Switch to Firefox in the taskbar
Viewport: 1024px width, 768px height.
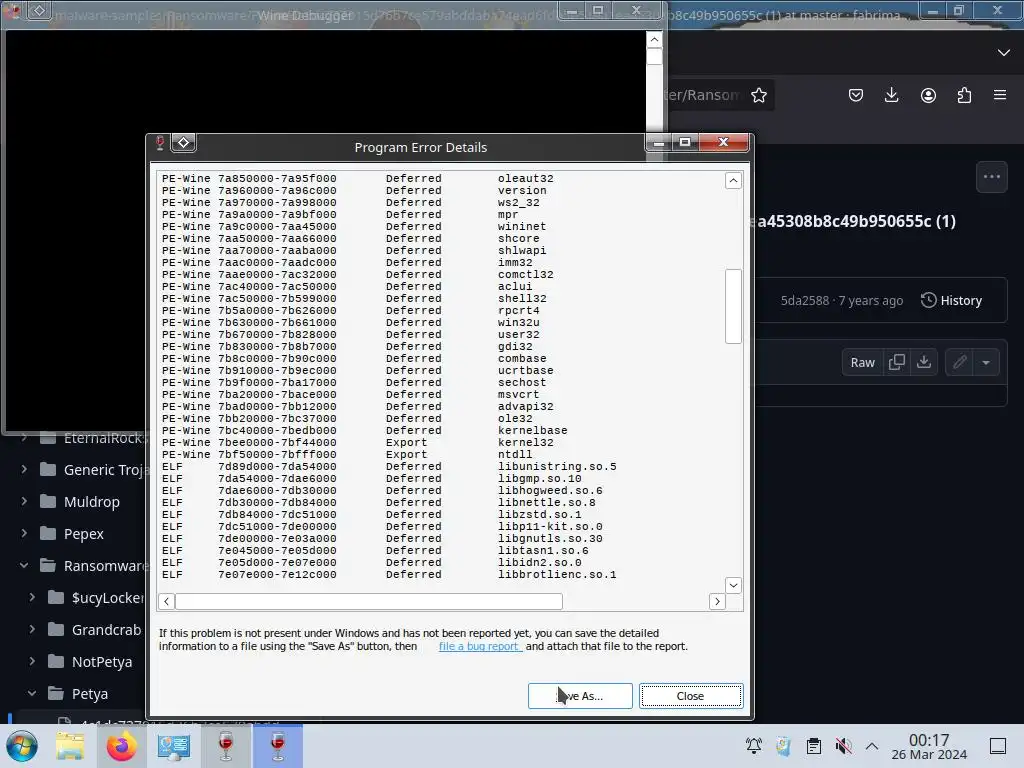121,746
